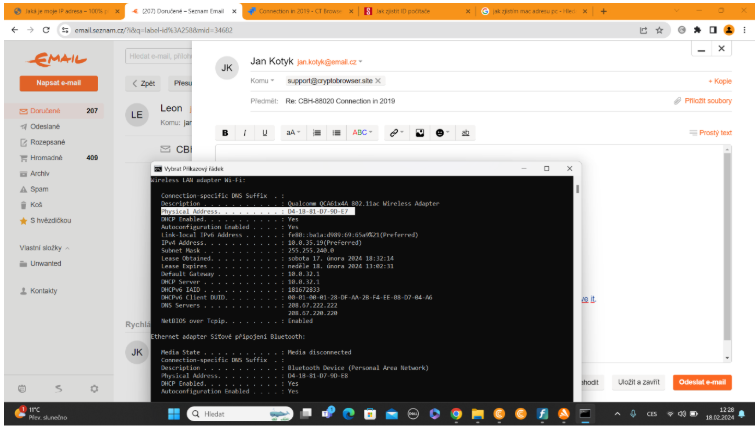Send the message with Odeslat e-mail

(x=702, y=382)
